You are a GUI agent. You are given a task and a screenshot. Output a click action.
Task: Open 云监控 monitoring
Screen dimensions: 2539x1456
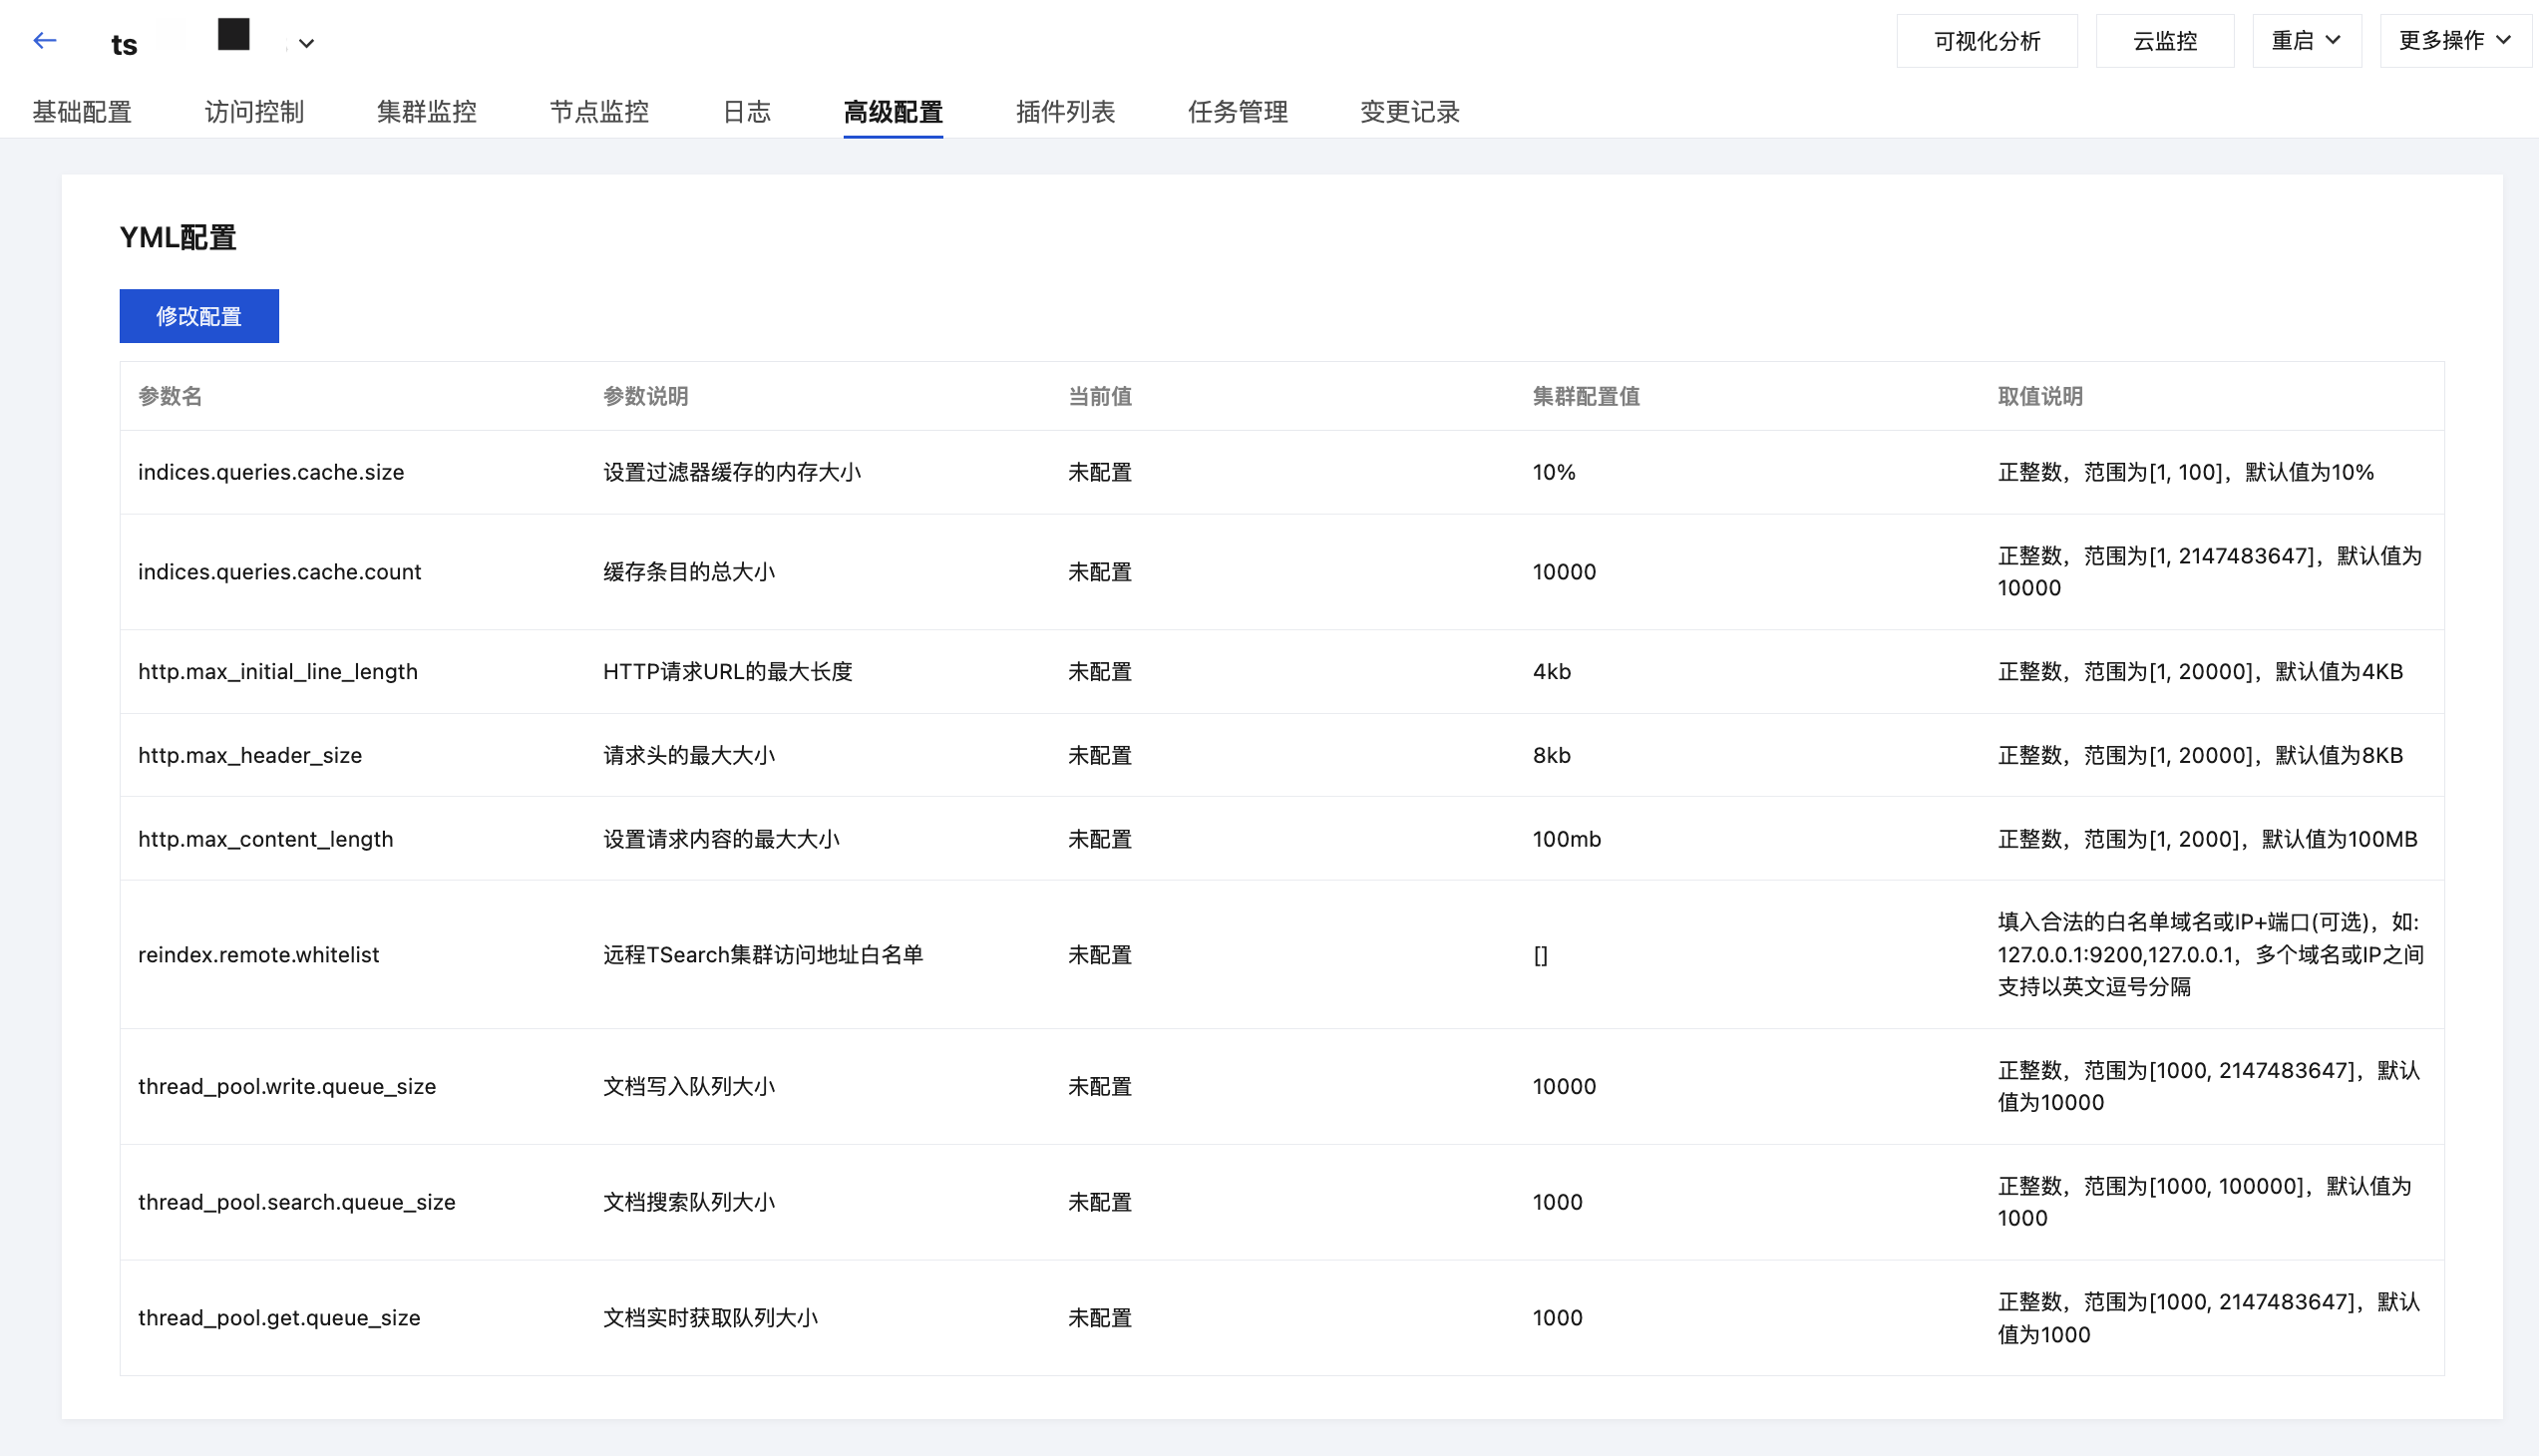point(2164,41)
